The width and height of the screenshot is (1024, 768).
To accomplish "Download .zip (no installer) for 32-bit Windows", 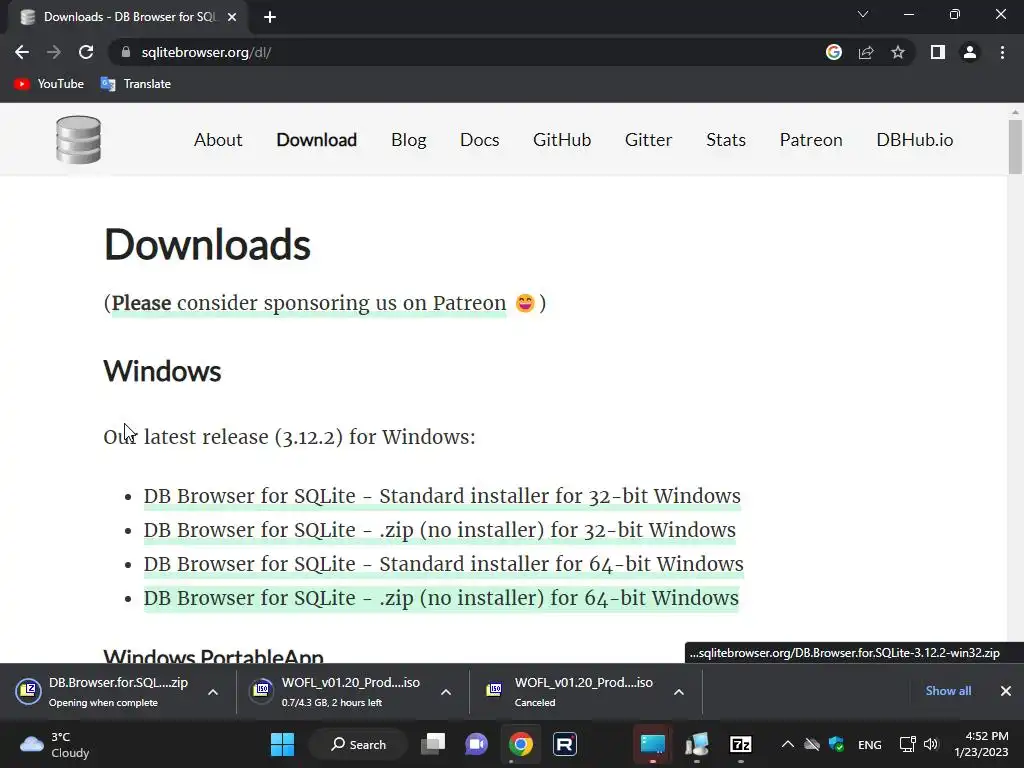I will (x=440, y=530).
